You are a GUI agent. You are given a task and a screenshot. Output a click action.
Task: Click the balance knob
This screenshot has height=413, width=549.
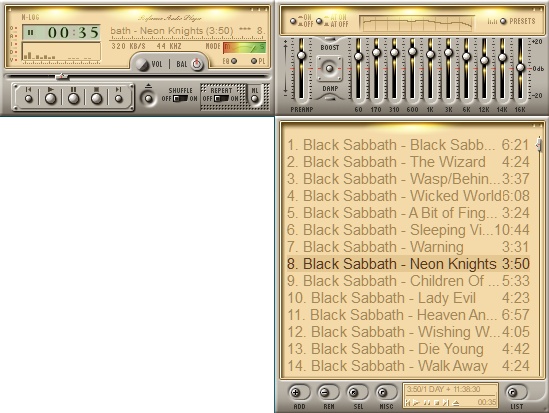pos(197,64)
